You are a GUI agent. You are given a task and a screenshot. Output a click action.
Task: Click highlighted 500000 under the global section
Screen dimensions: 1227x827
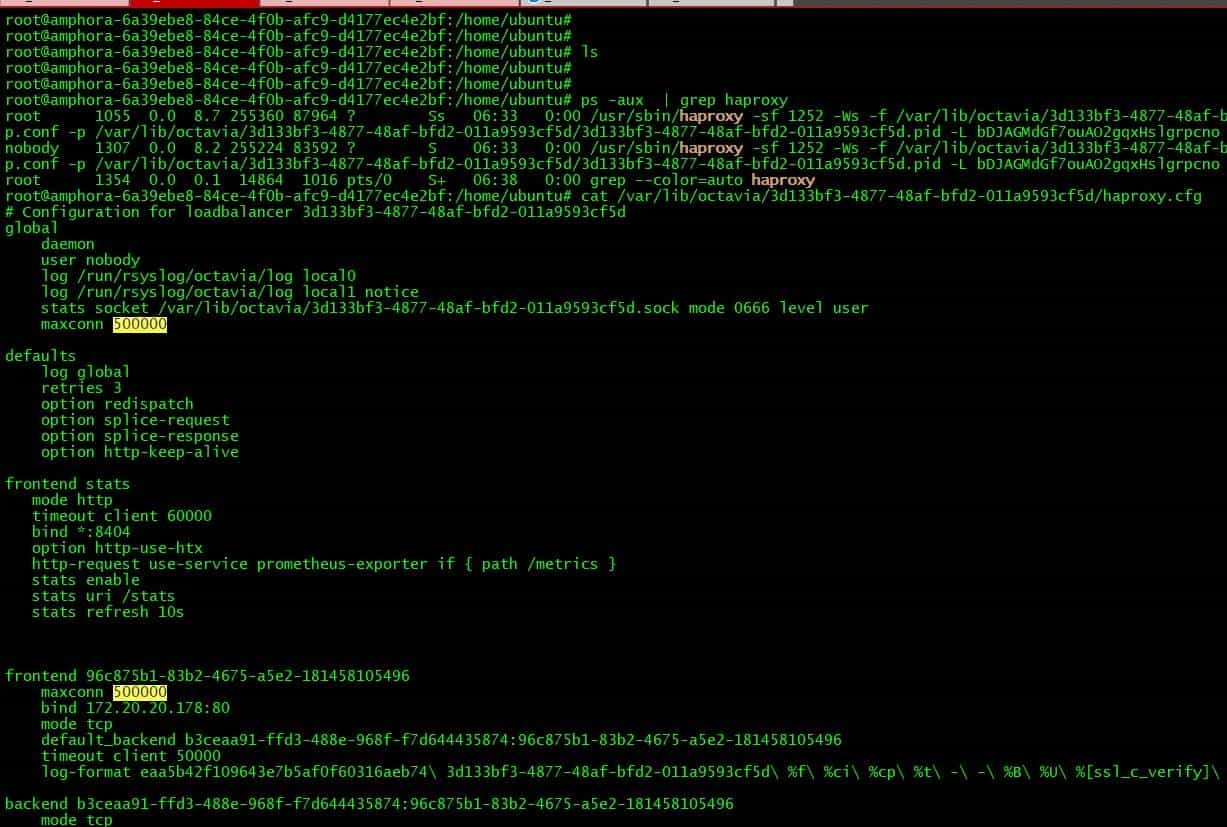(140, 324)
